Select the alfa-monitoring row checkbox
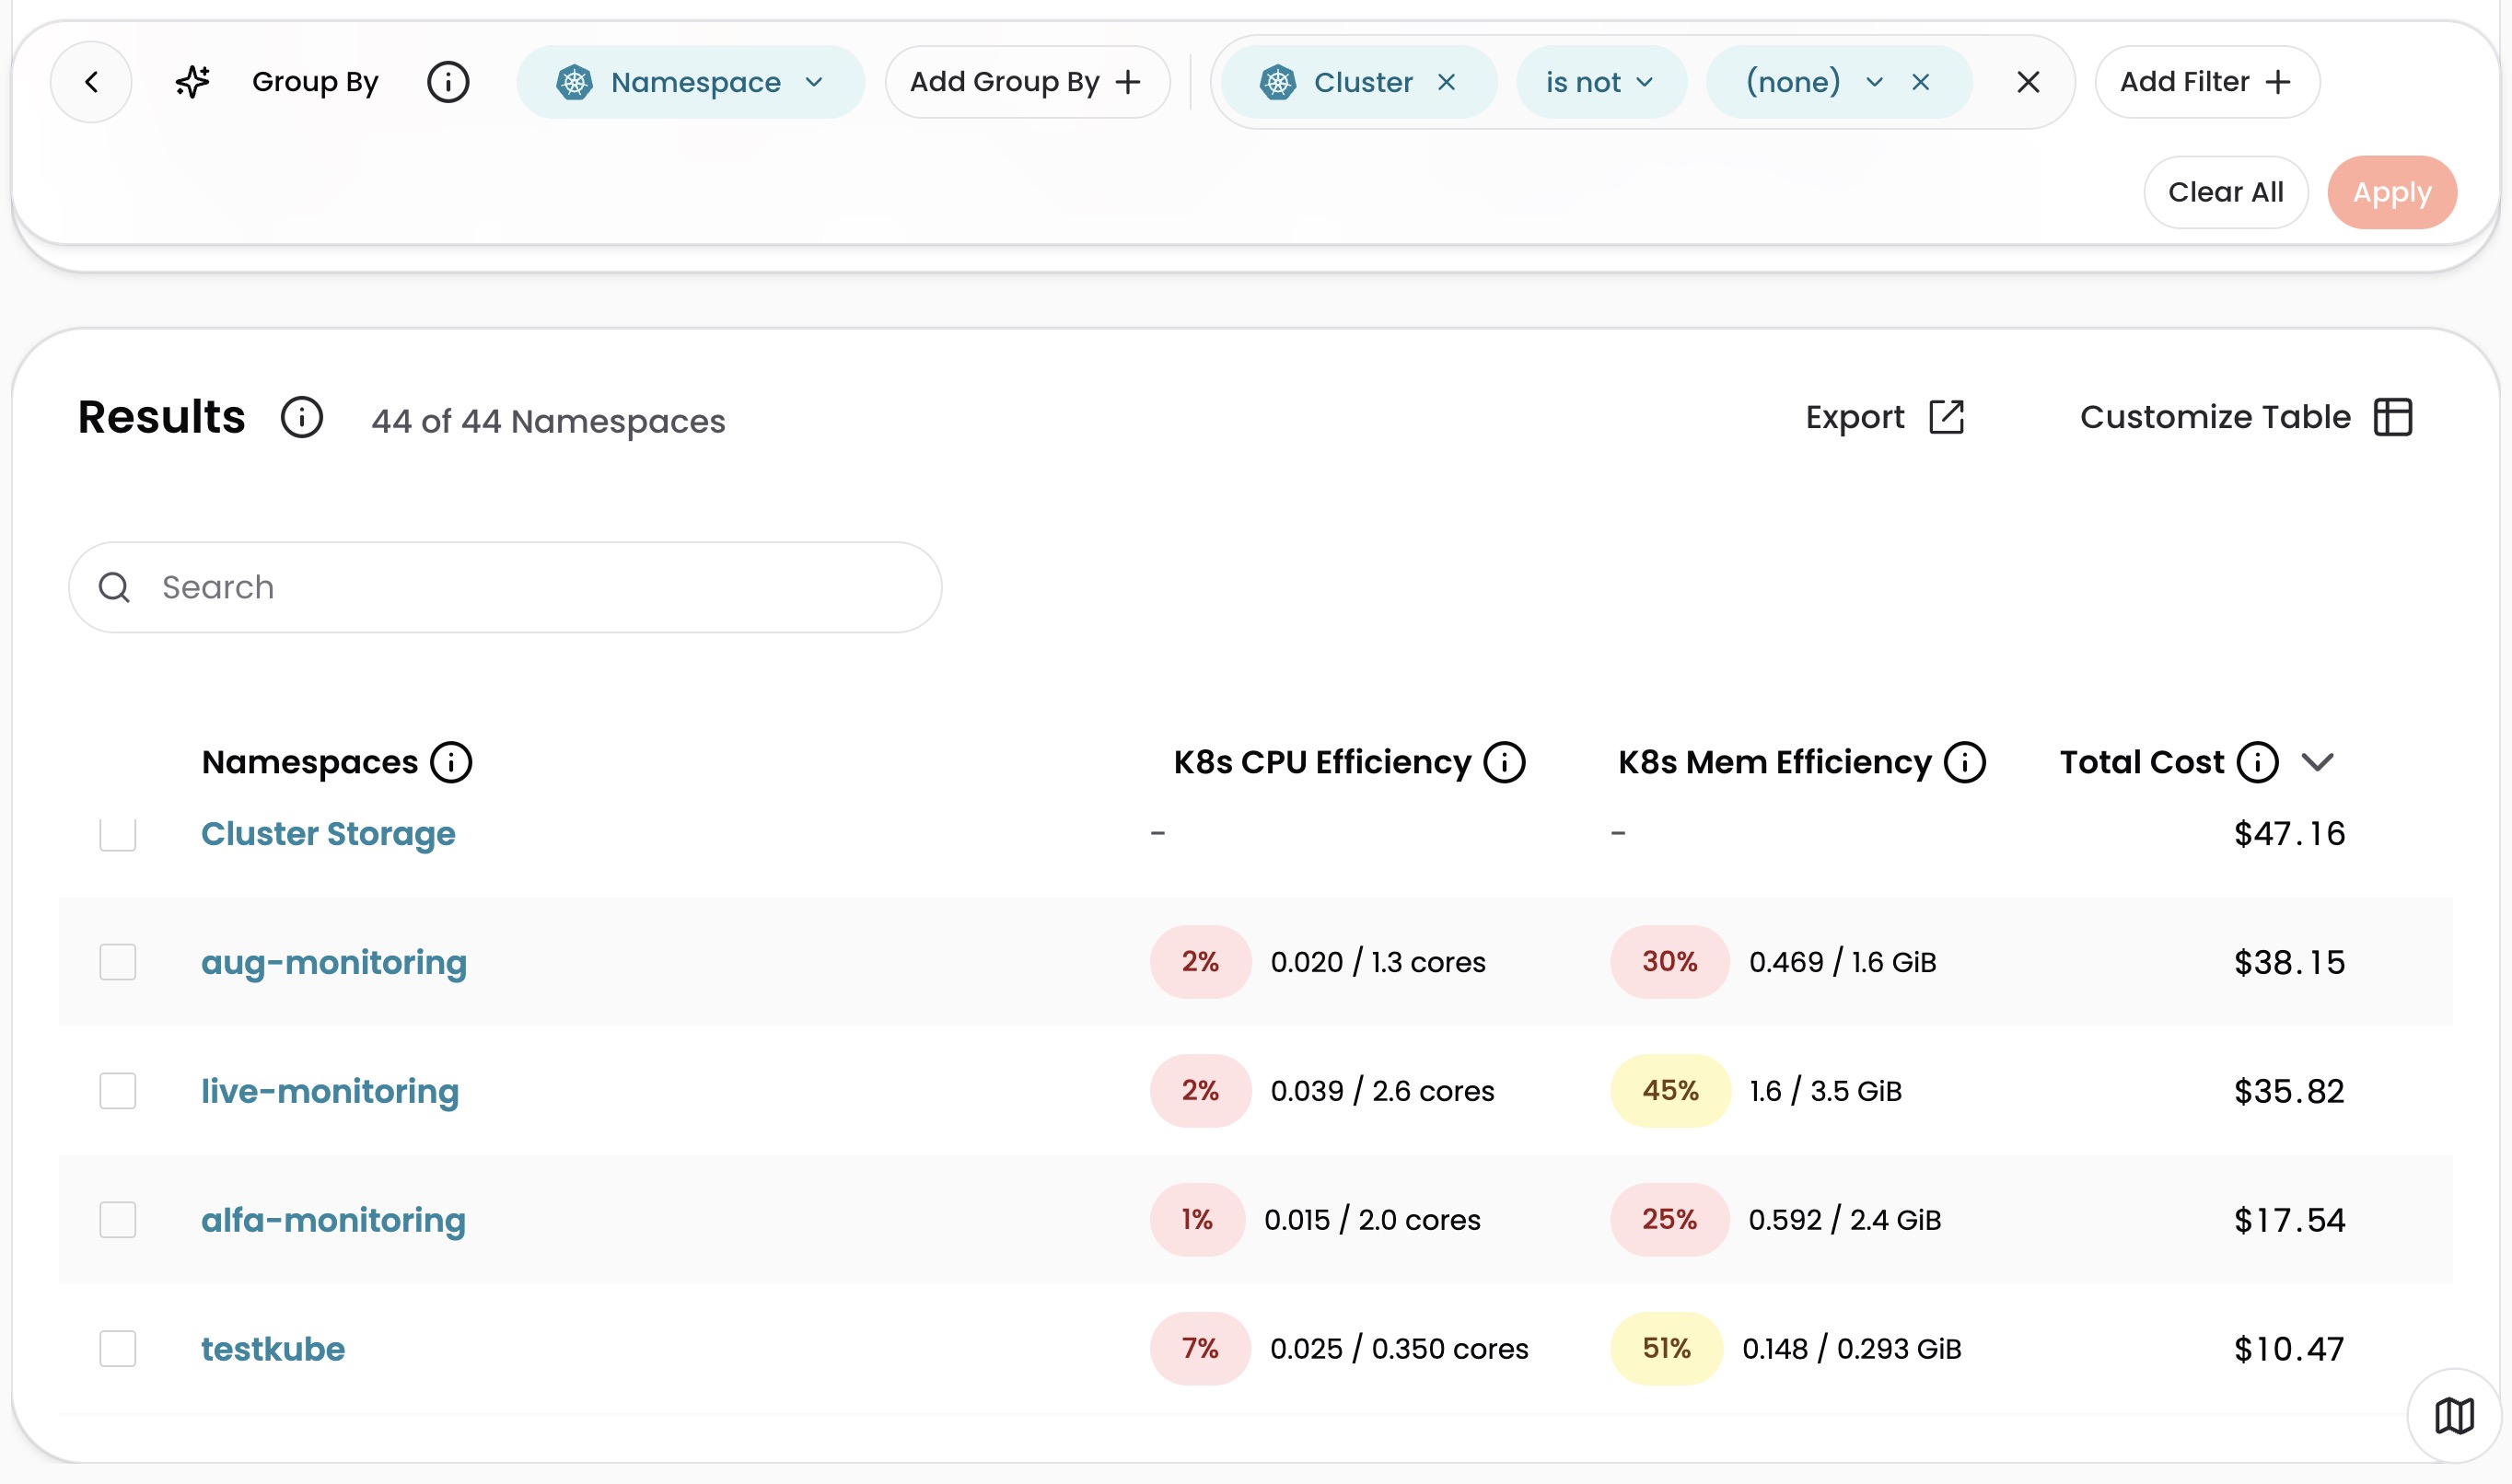2512x1484 pixels. (118, 1220)
